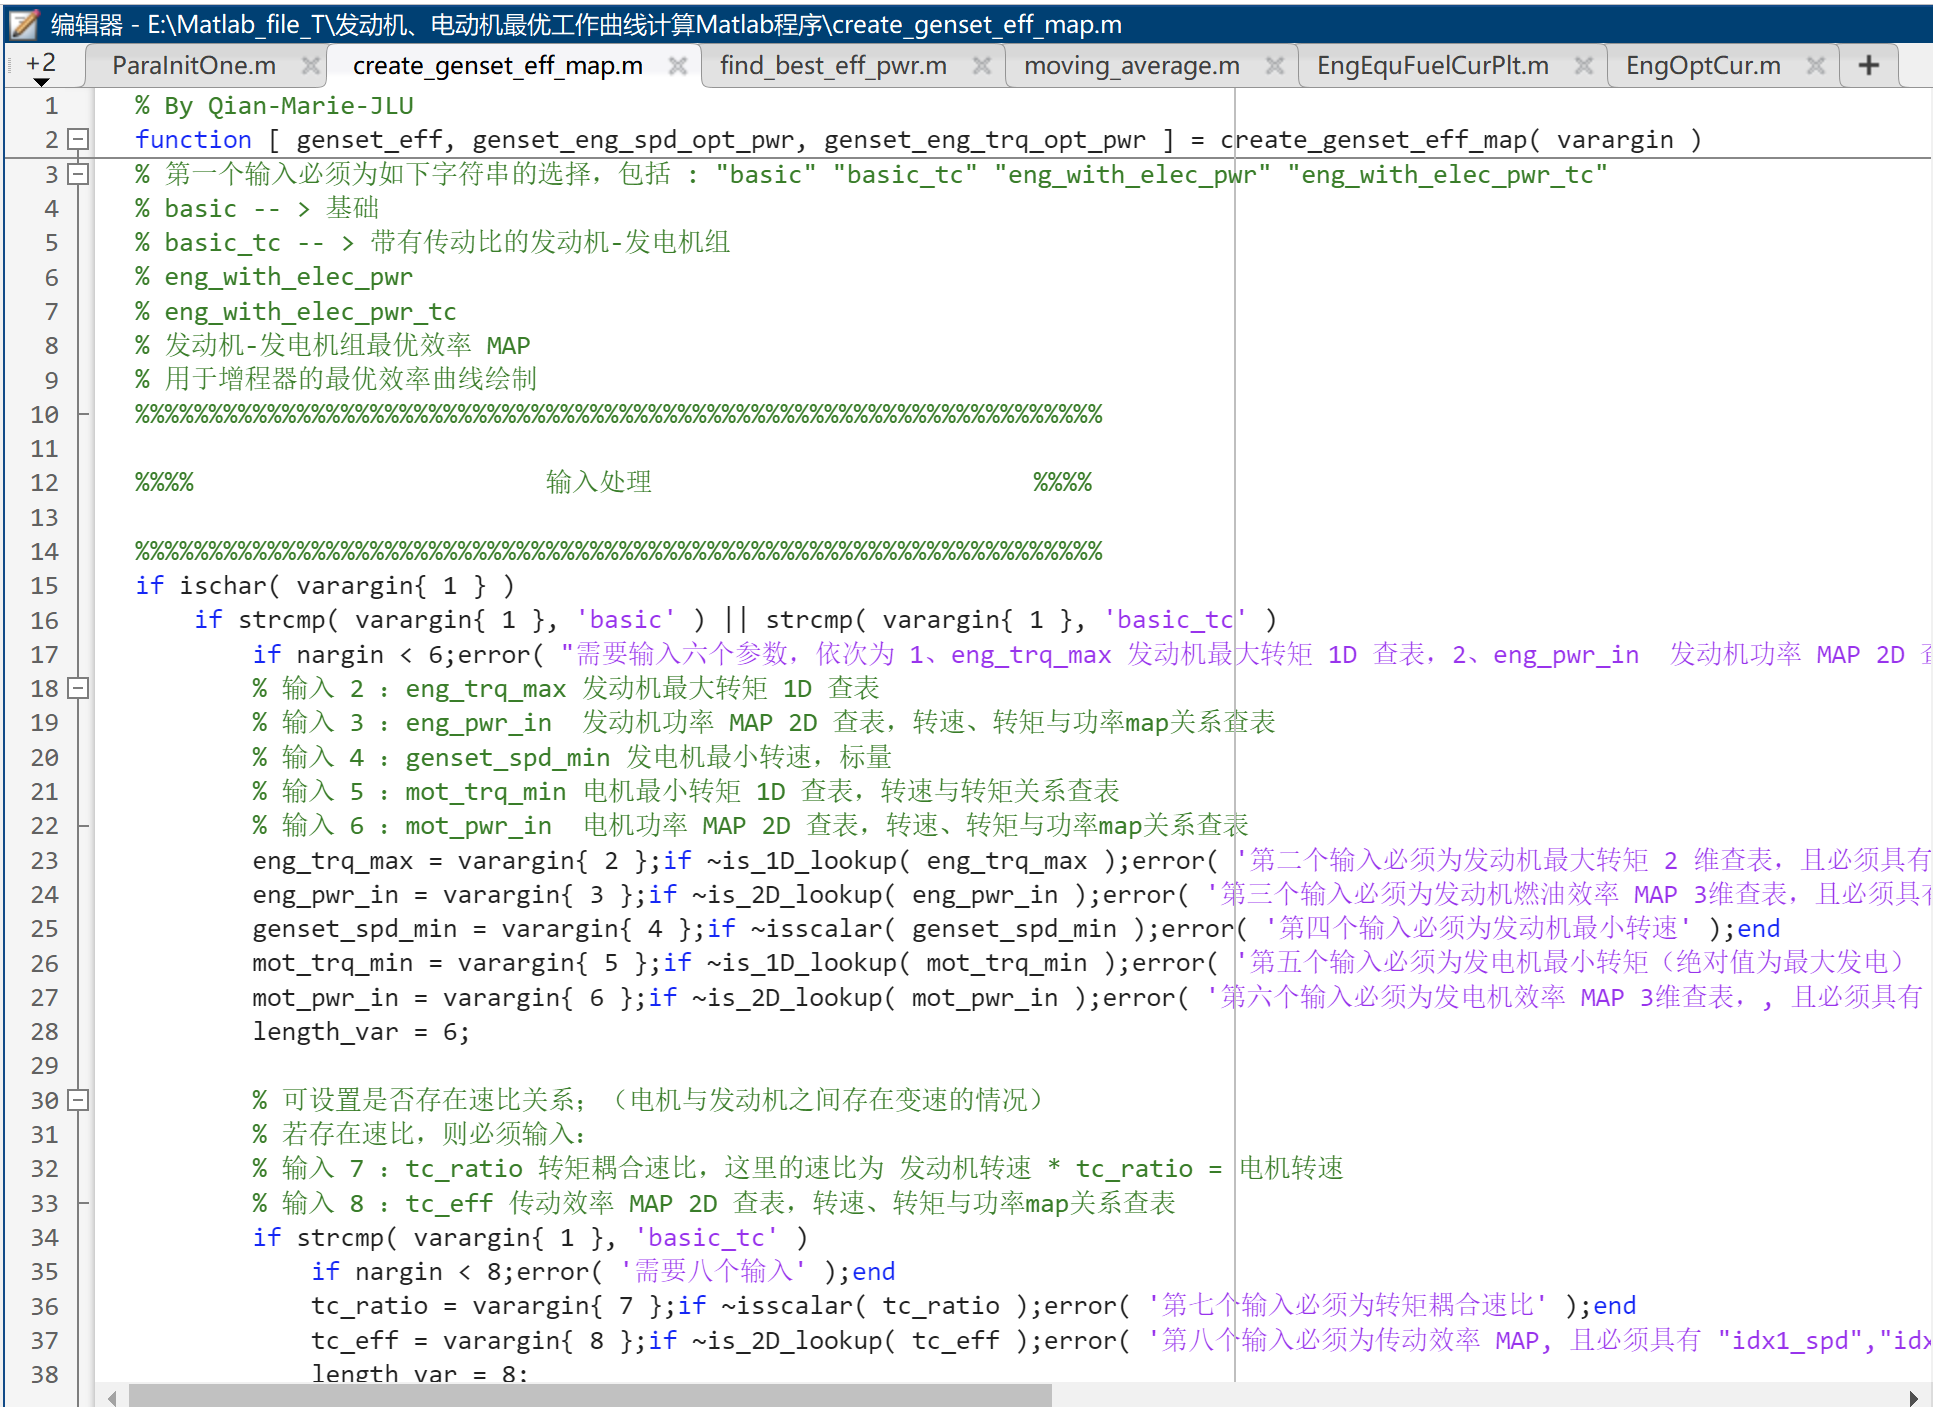The height and width of the screenshot is (1407, 1933).
Task: Open the moving_average.m tab
Action: pos(1131,66)
